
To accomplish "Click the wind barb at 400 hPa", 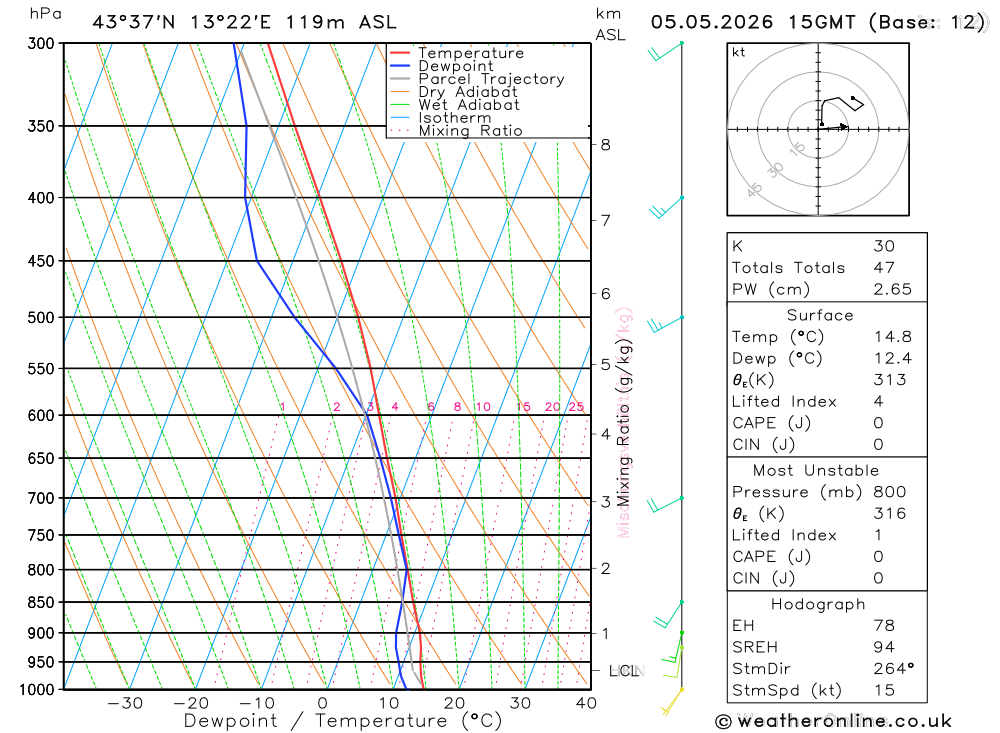I will pos(666,207).
